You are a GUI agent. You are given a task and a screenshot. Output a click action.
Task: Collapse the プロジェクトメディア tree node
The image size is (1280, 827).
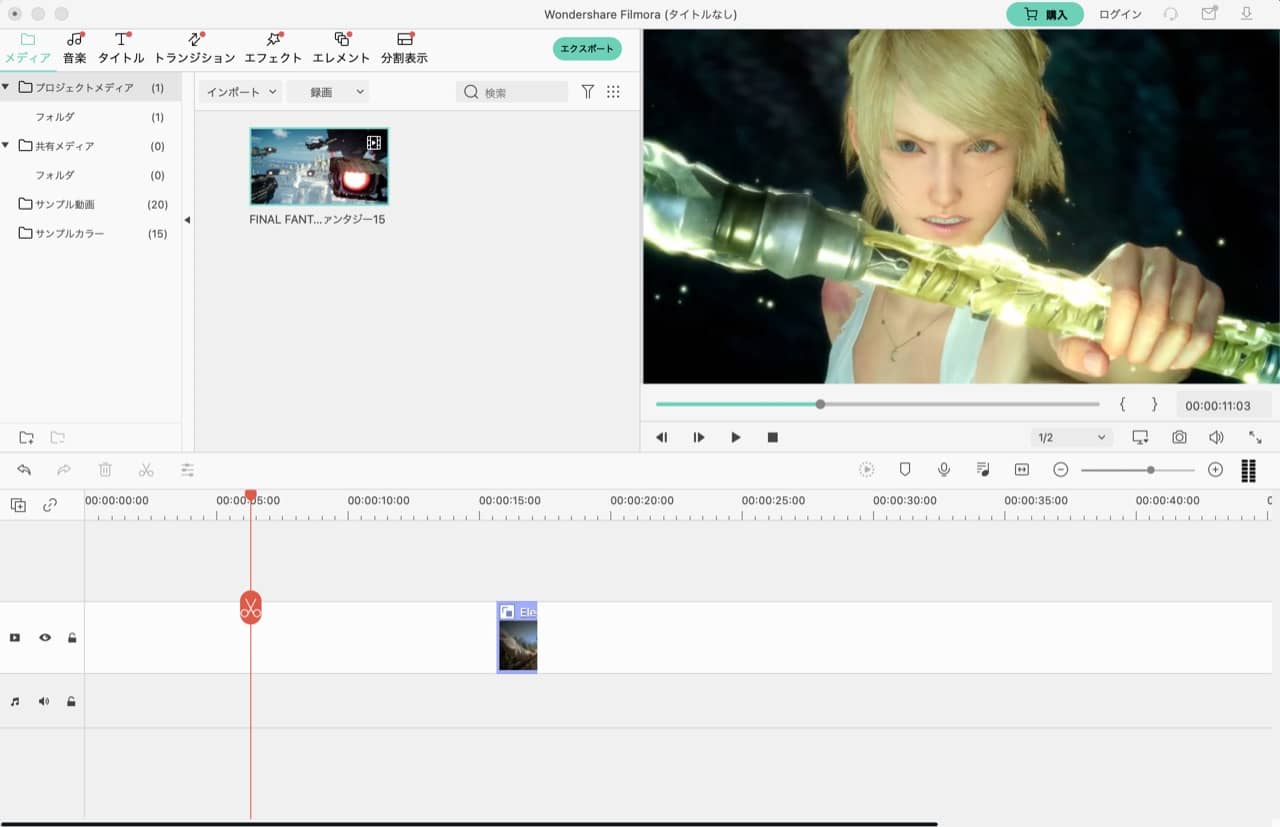(5, 87)
